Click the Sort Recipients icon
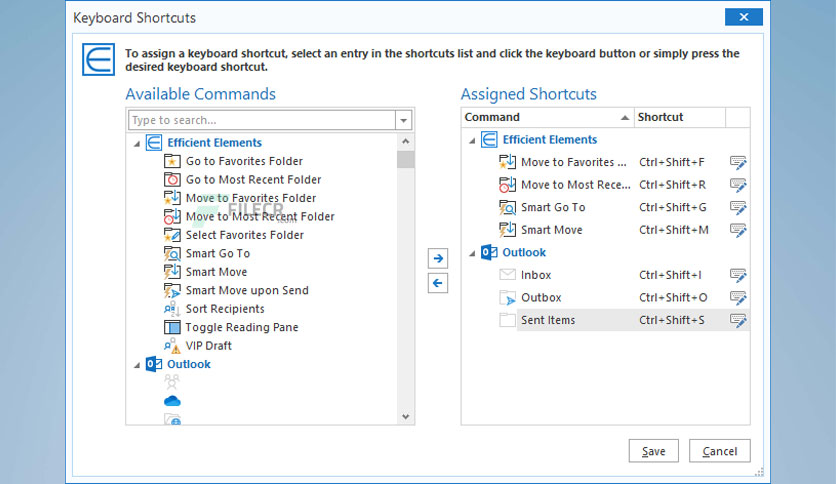This screenshot has width=836, height=484. click(x=172, y=309)
